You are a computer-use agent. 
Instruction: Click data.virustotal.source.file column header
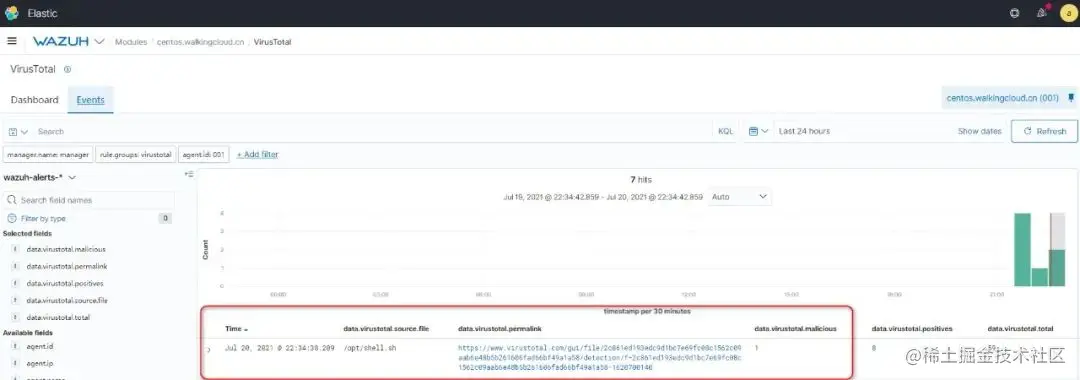coord(386,329)
